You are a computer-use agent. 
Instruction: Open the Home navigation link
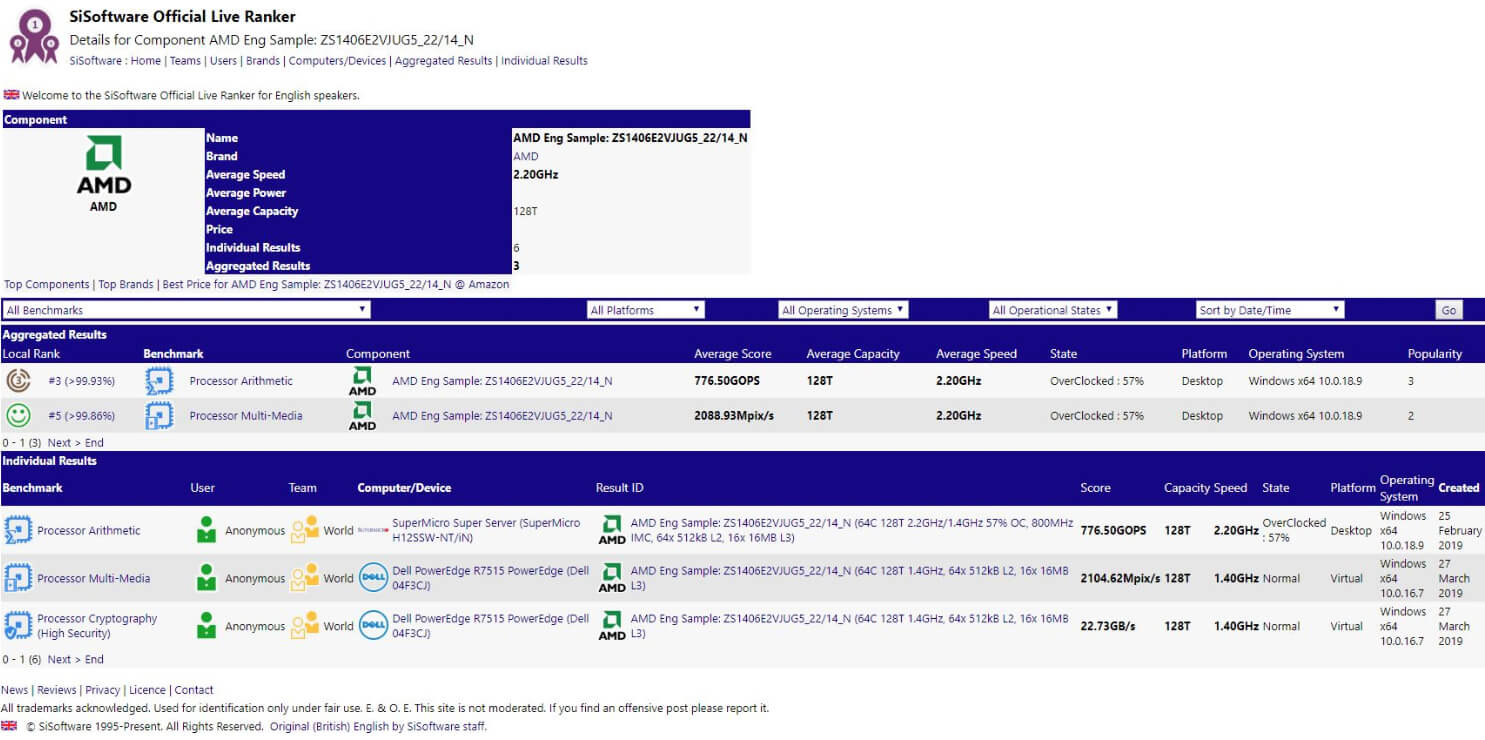[x=145, y=61]
